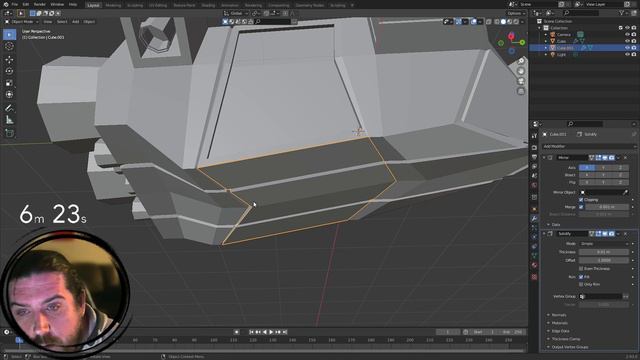Open the Global transform orientation dropdown
The height and width of the screenshot is (360, 640).
point(236,13)
